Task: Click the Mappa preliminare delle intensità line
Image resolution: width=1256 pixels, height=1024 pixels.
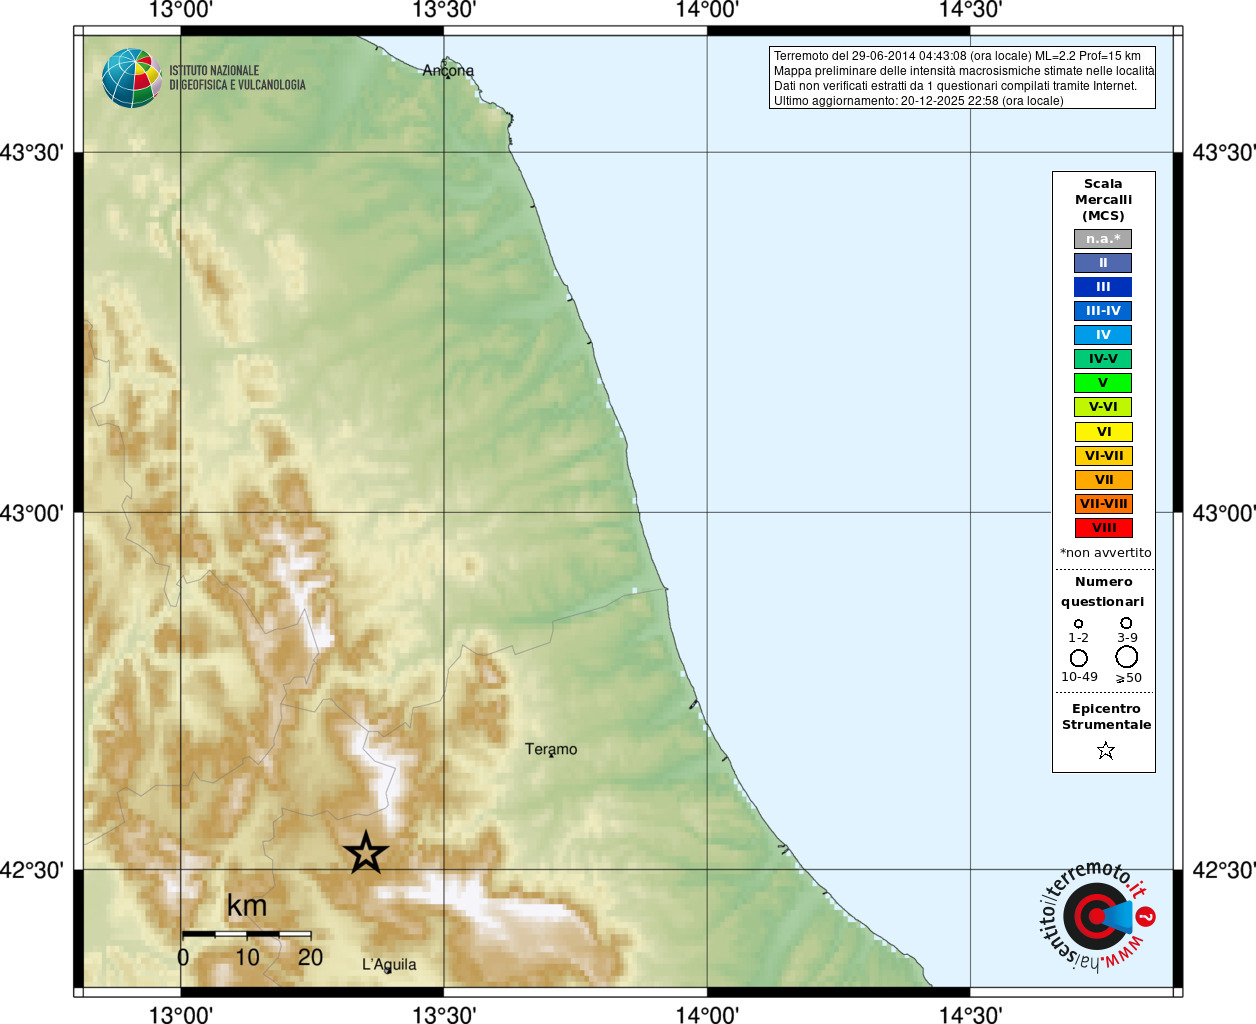Action: tap(963, 71)
